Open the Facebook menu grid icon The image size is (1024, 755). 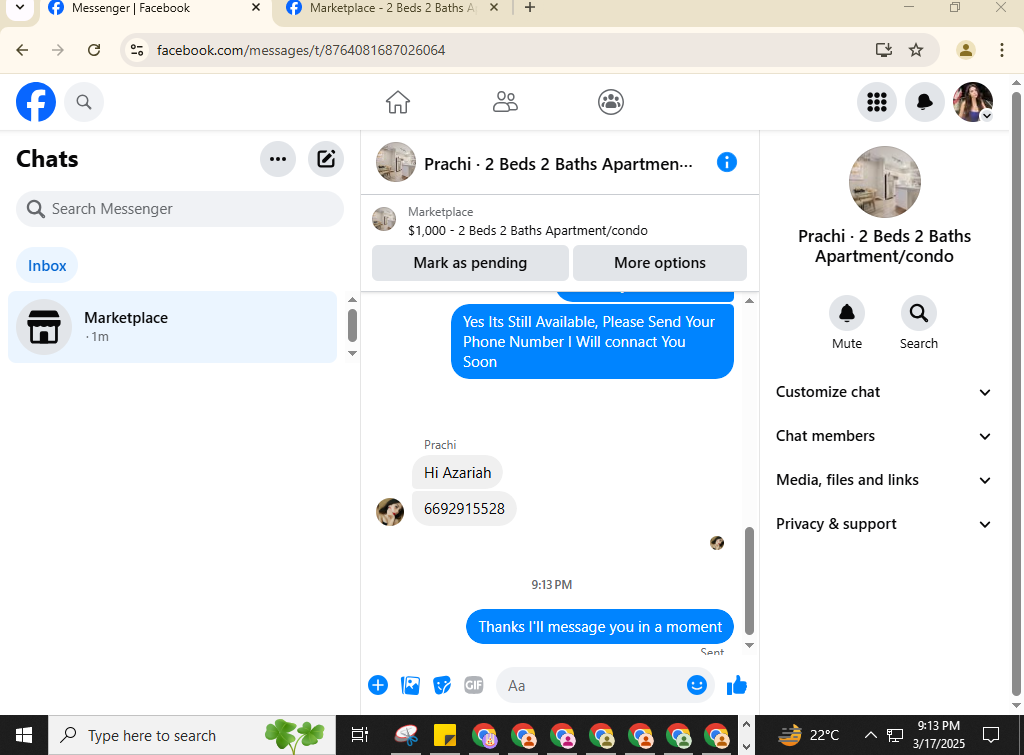point(876,102)
